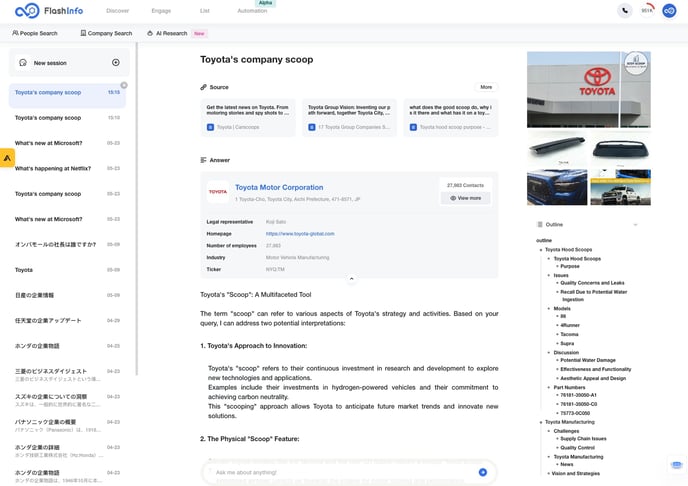Viewport: 688px width, 486px height.
Task: Click More in the Source section
Action: 486,87
